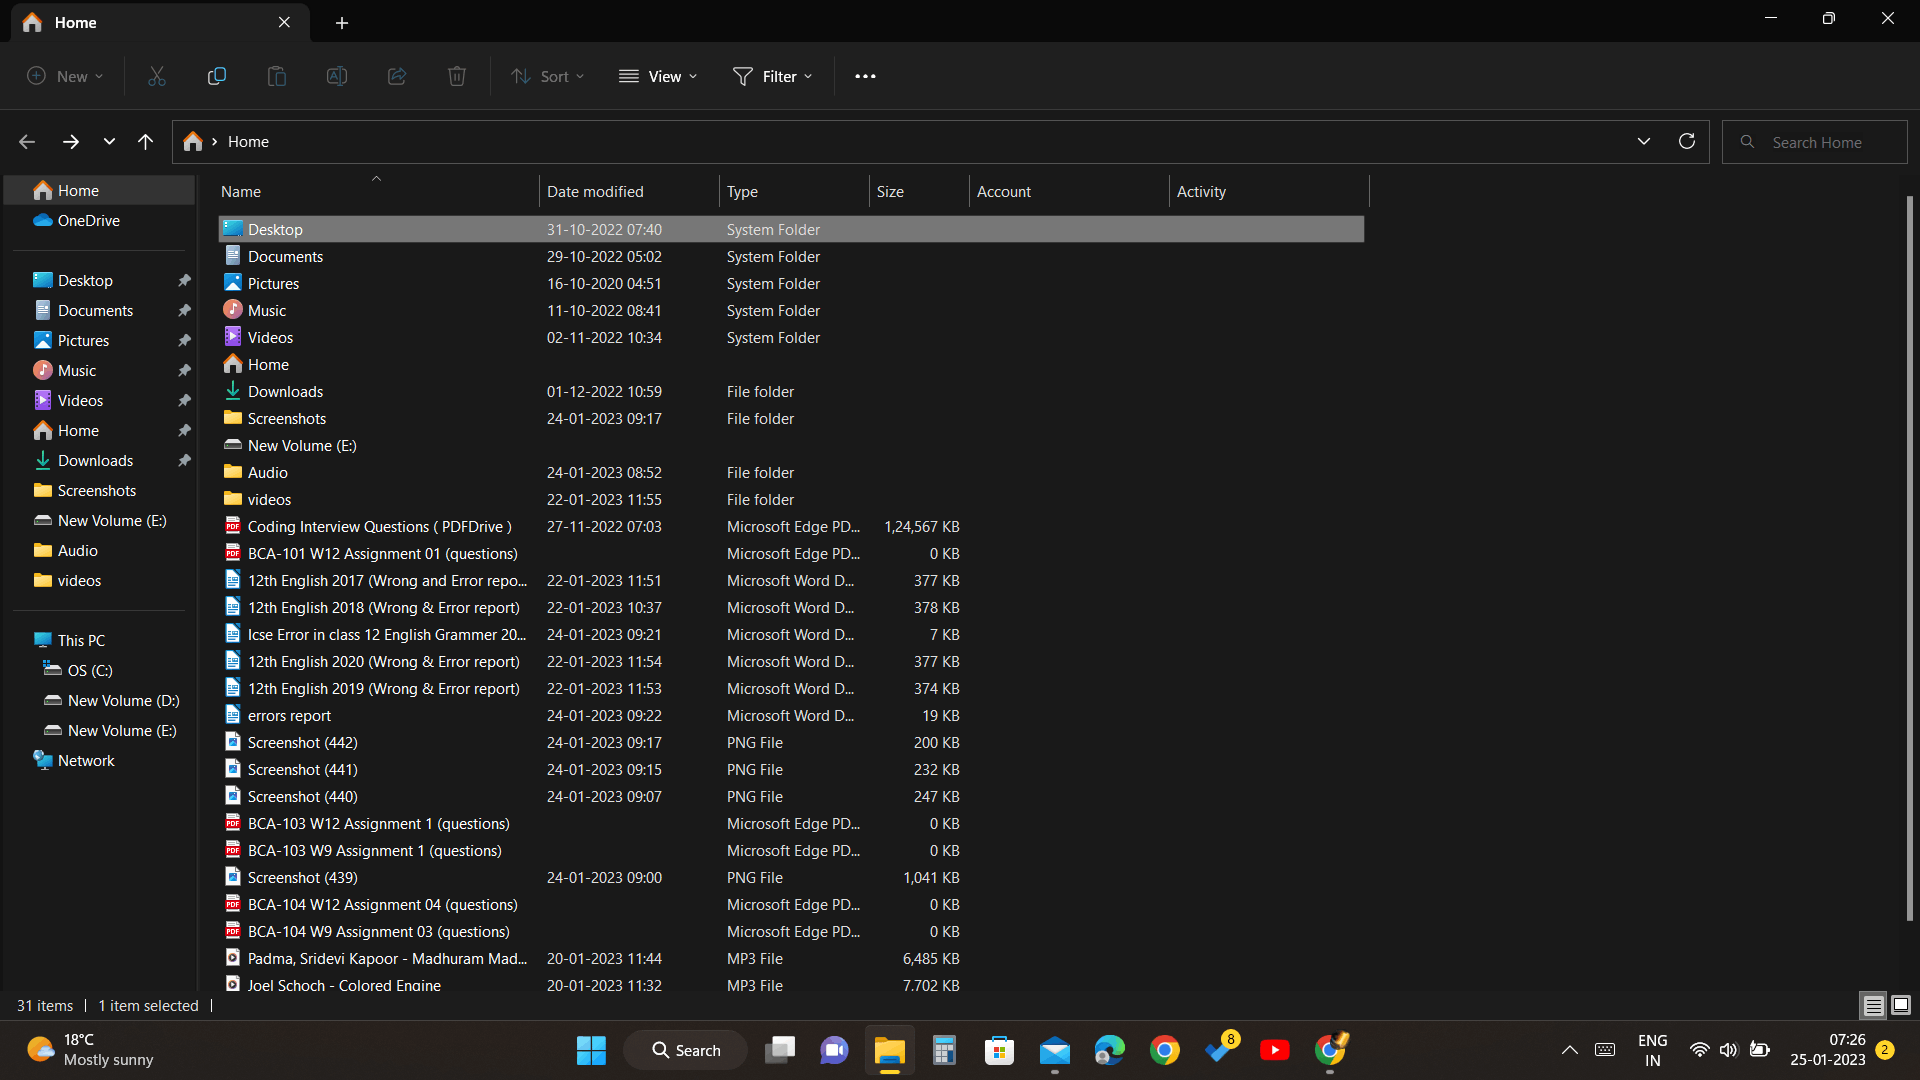1920x1080 pixels.
Task: Open a new tab with plus
Action: click(342, 22)
